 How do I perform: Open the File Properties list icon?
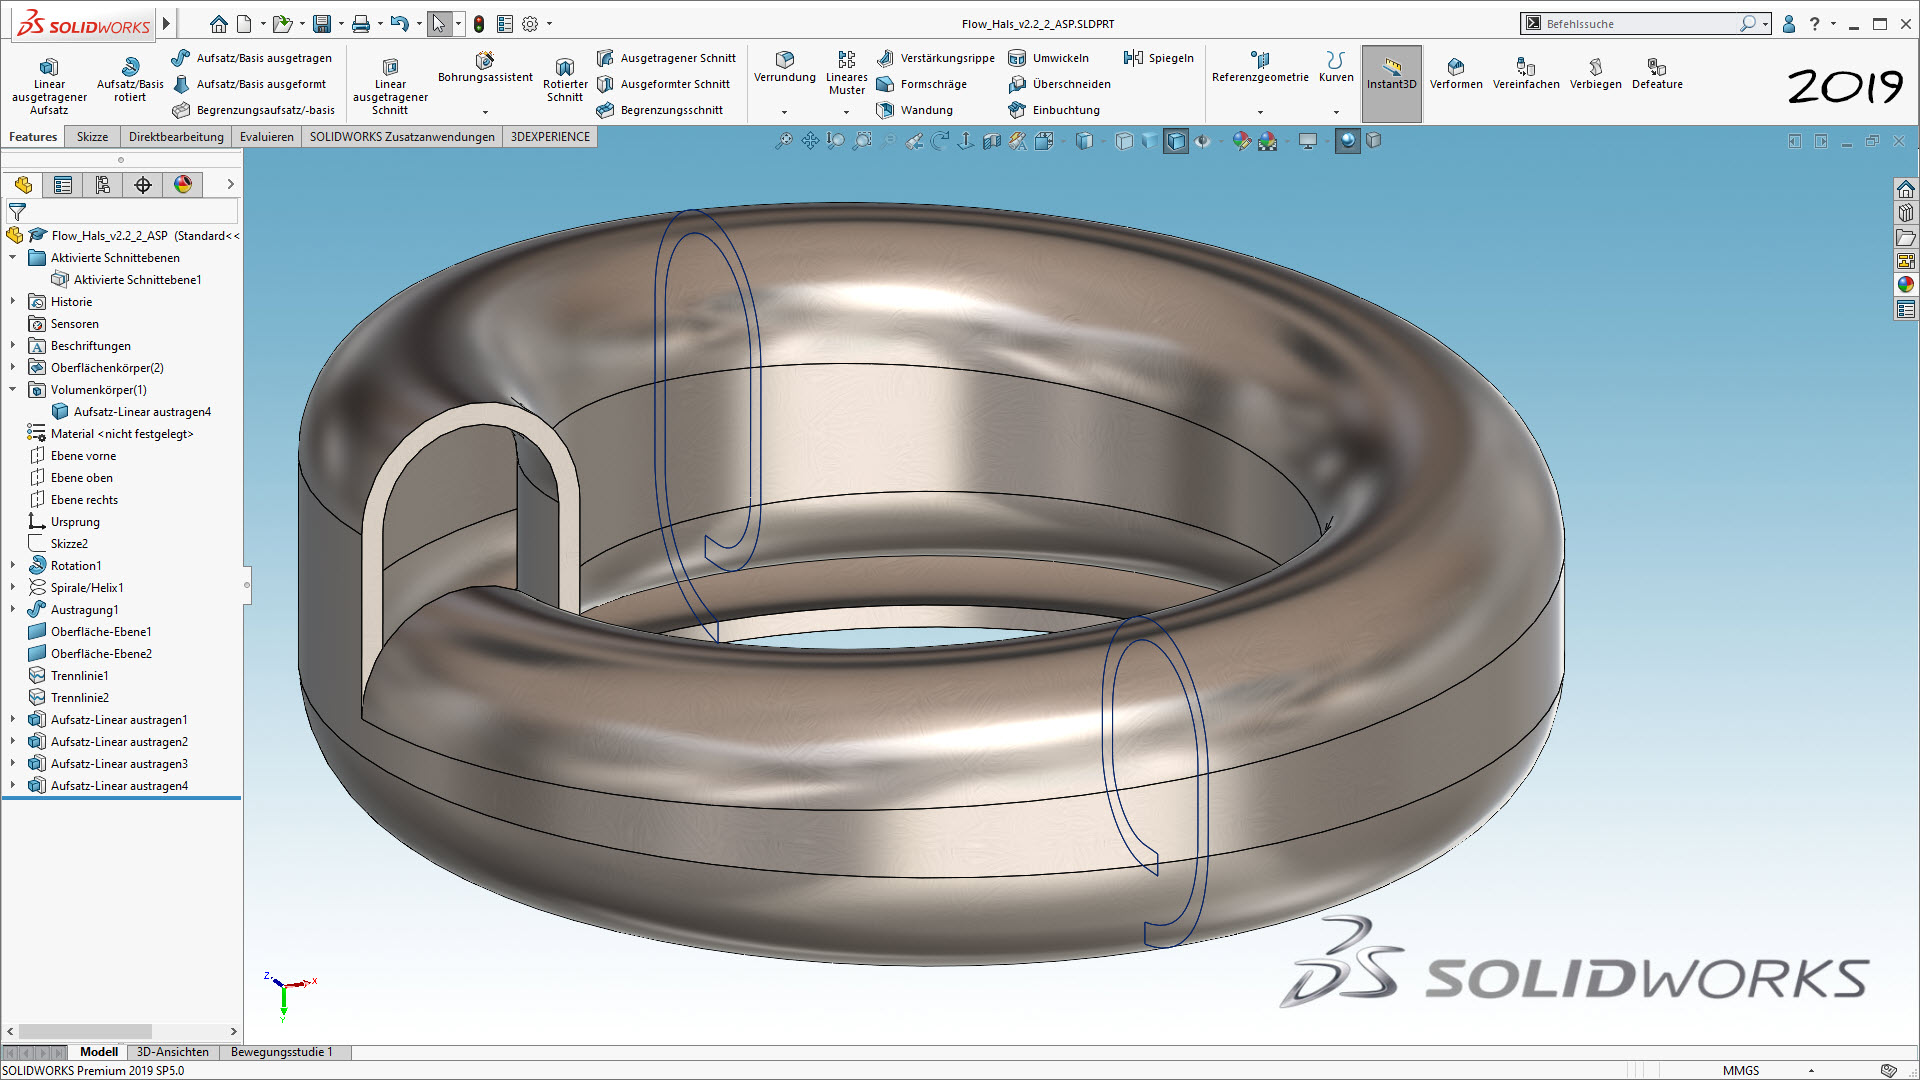(505, 23)
